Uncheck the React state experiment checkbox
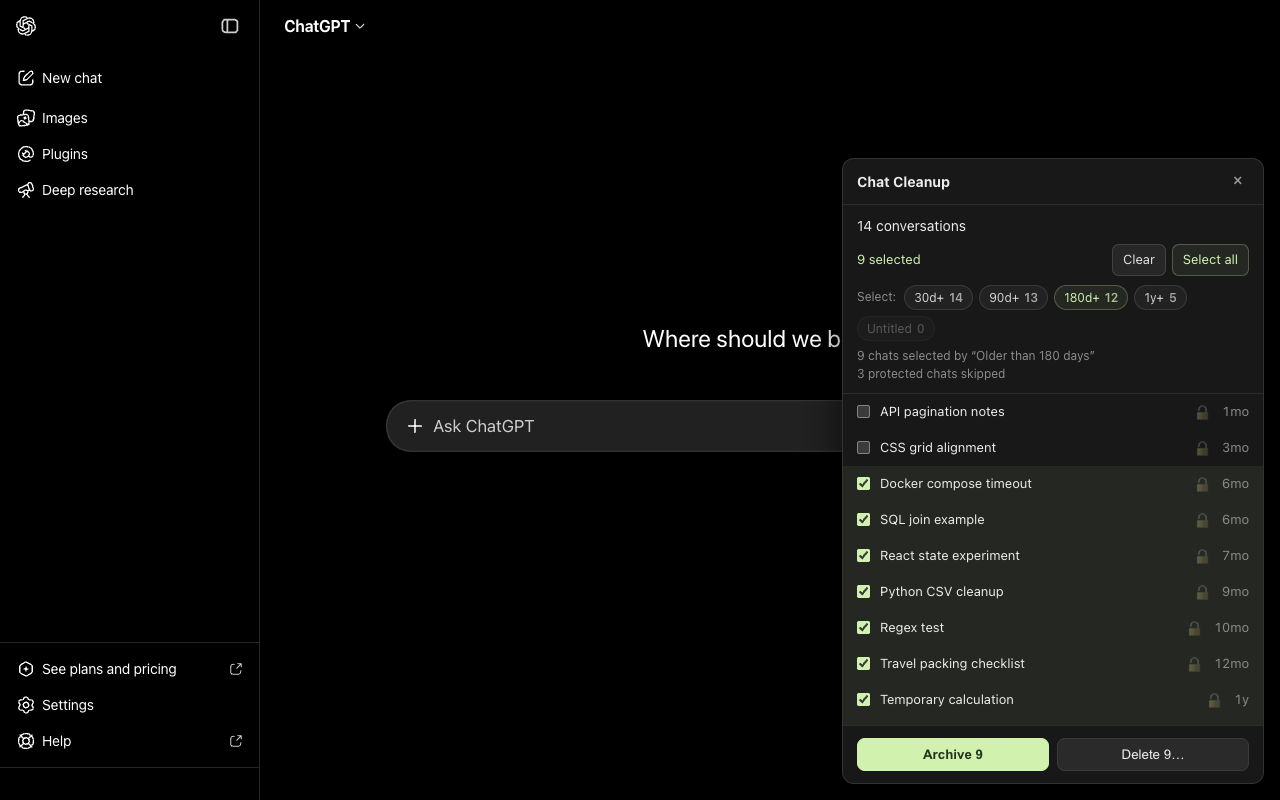 point(864,556)
